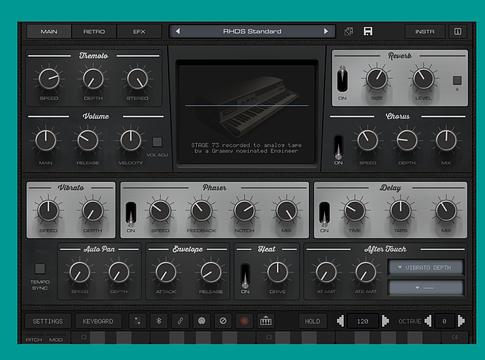
Task: Click the Phaser Speed knob
Action: coord(160,211)
